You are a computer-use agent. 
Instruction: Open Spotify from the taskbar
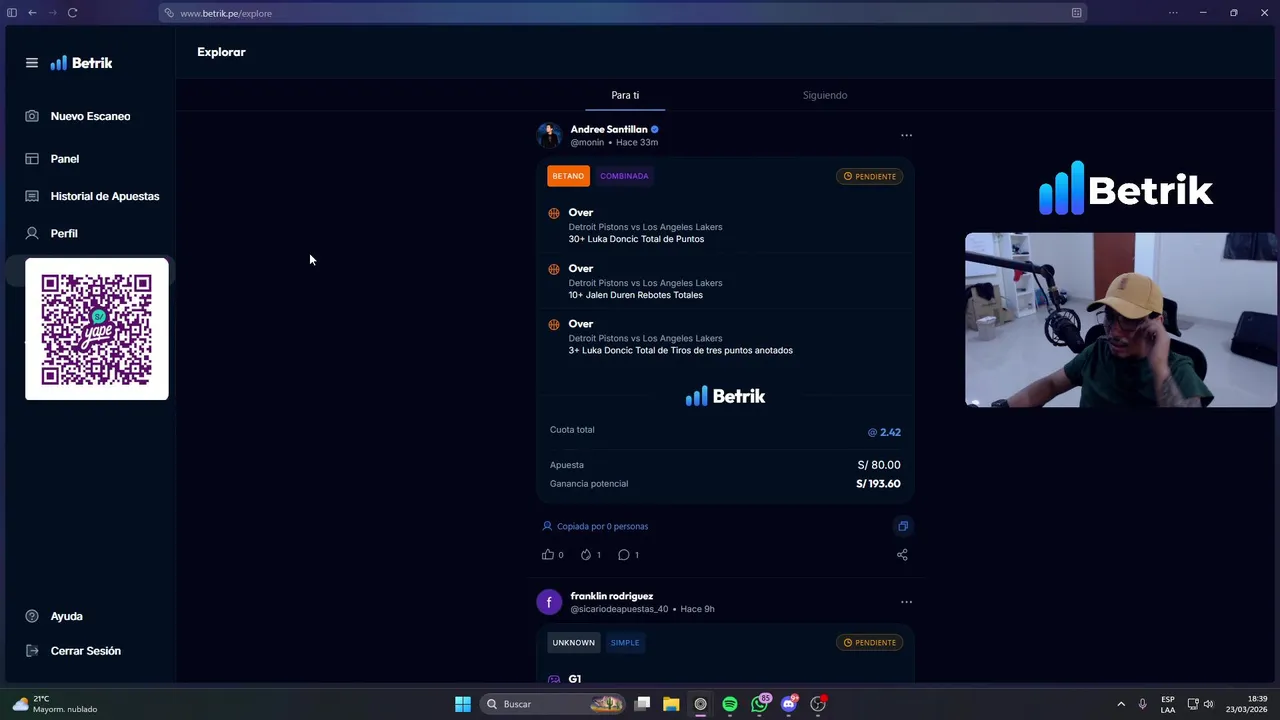pos(730,704)
